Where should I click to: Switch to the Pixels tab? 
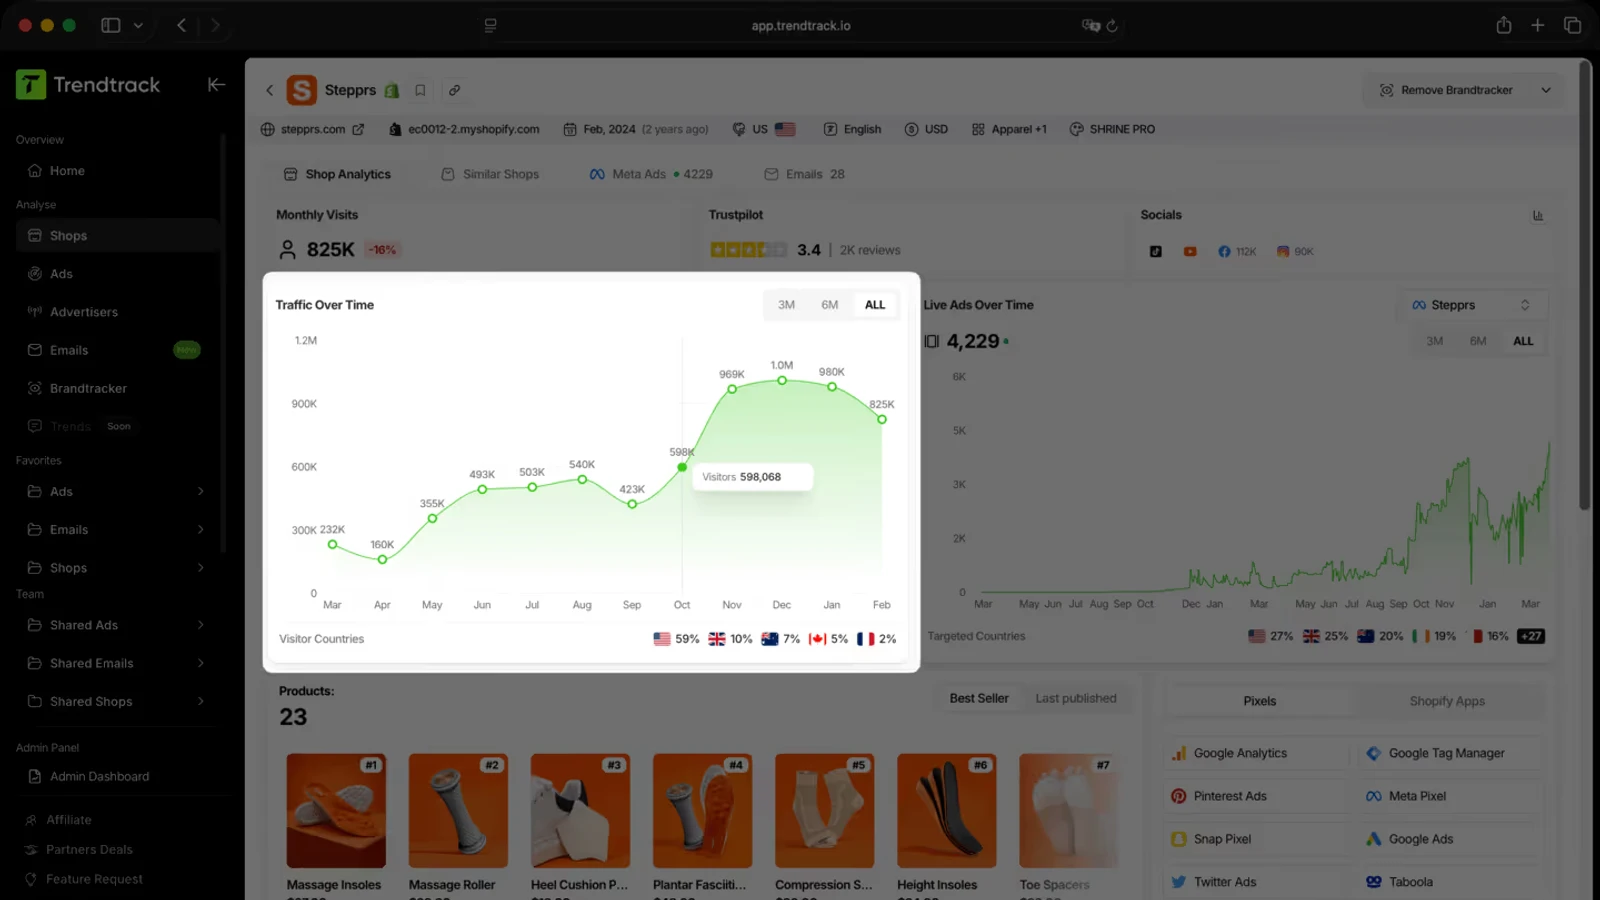click(x=1259, y=701)
